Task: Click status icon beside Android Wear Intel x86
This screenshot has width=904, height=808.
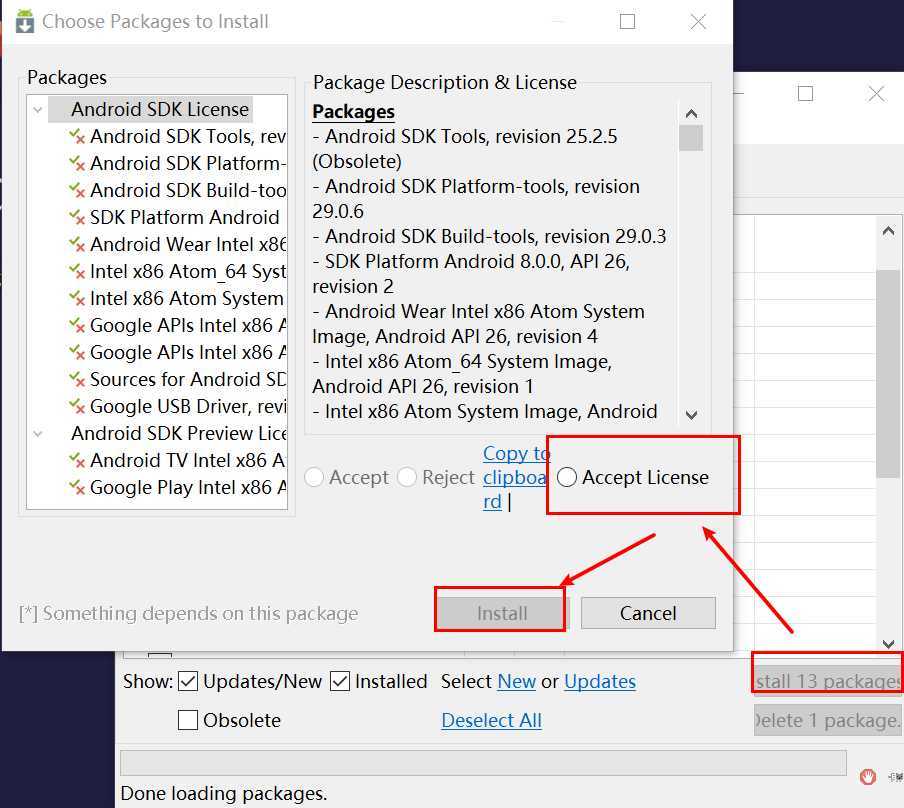Action: click(77, 245)
